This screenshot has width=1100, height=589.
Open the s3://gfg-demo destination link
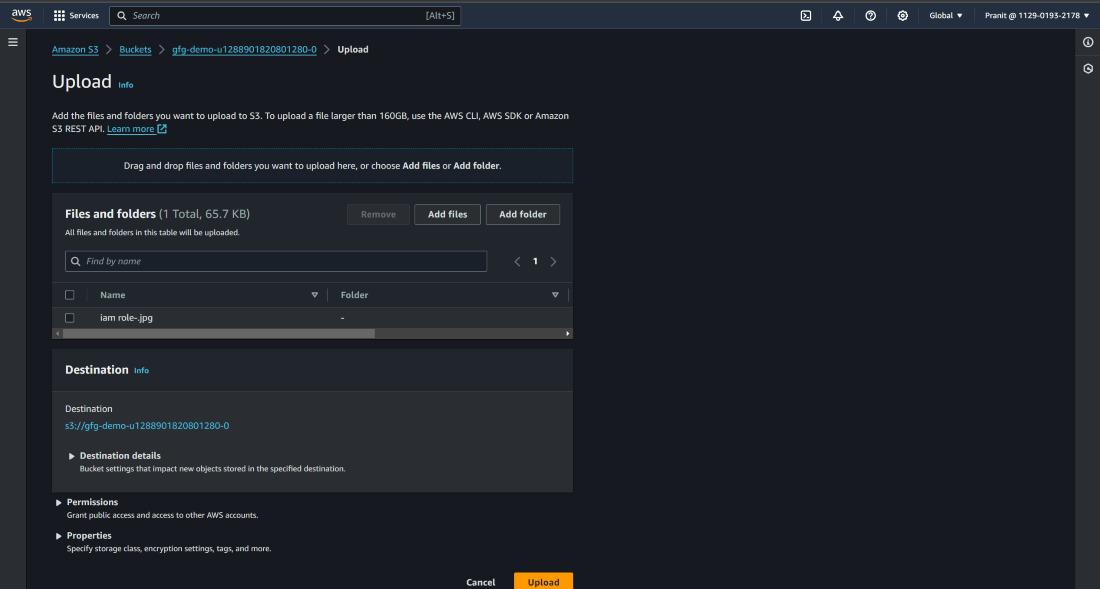click(147, 426)
